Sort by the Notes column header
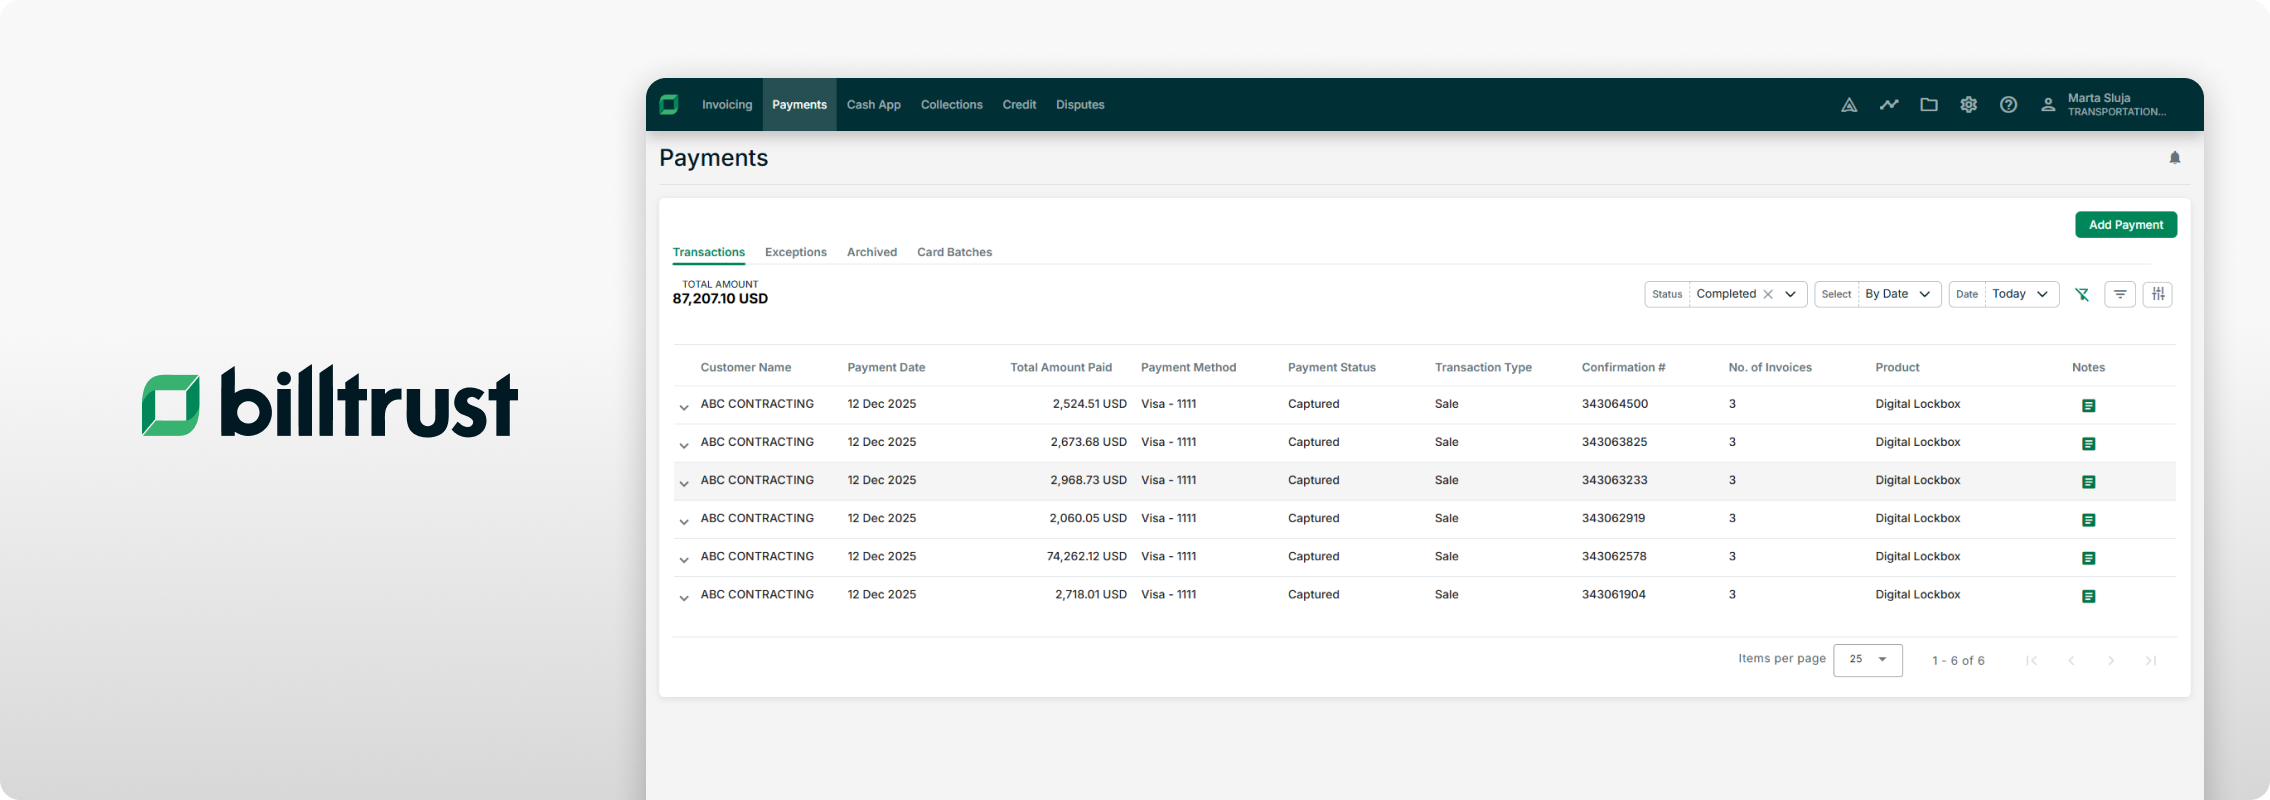This screenshot has height=800, width=2270. click(2089, 368)
